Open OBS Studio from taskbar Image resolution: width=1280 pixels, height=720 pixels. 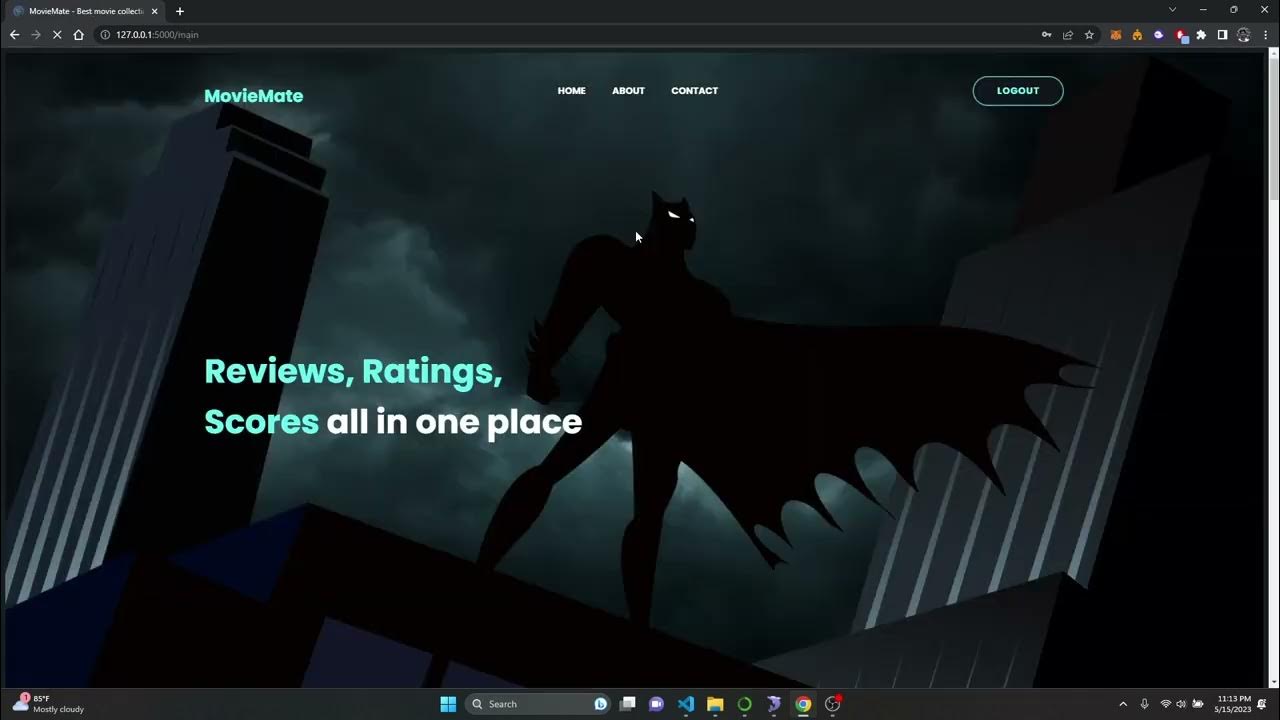(833, 704)
